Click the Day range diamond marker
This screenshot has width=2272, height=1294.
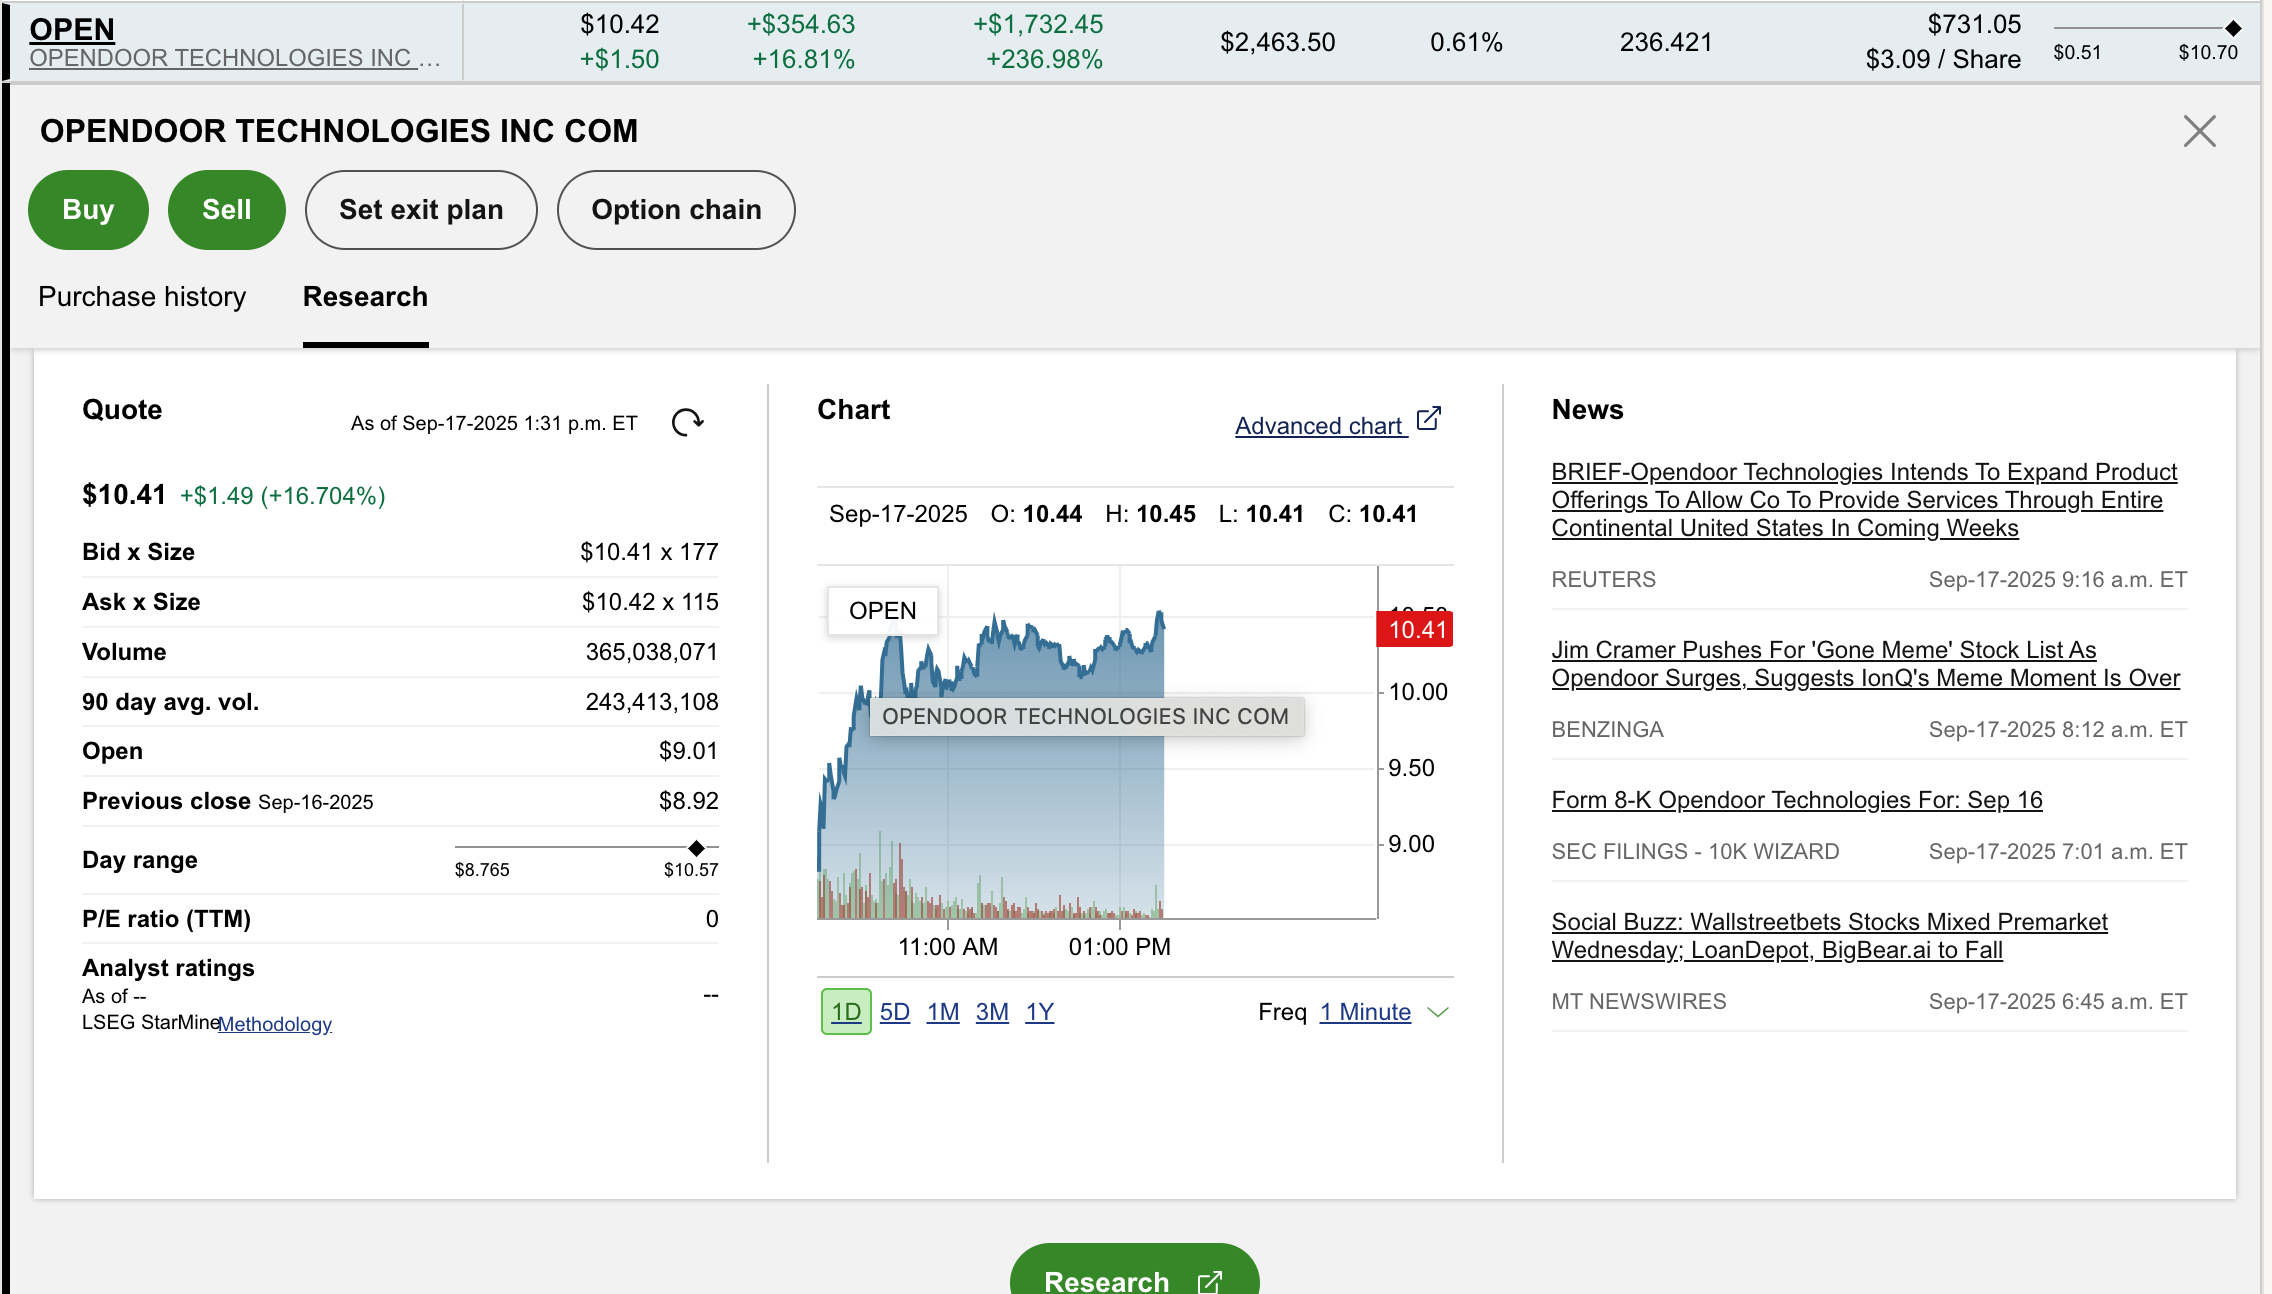tap(697, 847)
